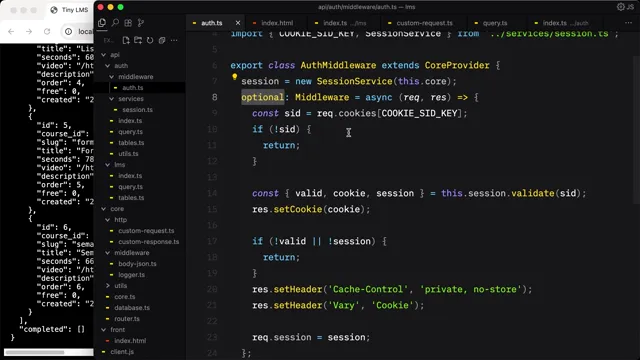The height and width of the screenshot is (360, 640).
Task: Open session.ts in the file tree
Action: coord(138,110)
